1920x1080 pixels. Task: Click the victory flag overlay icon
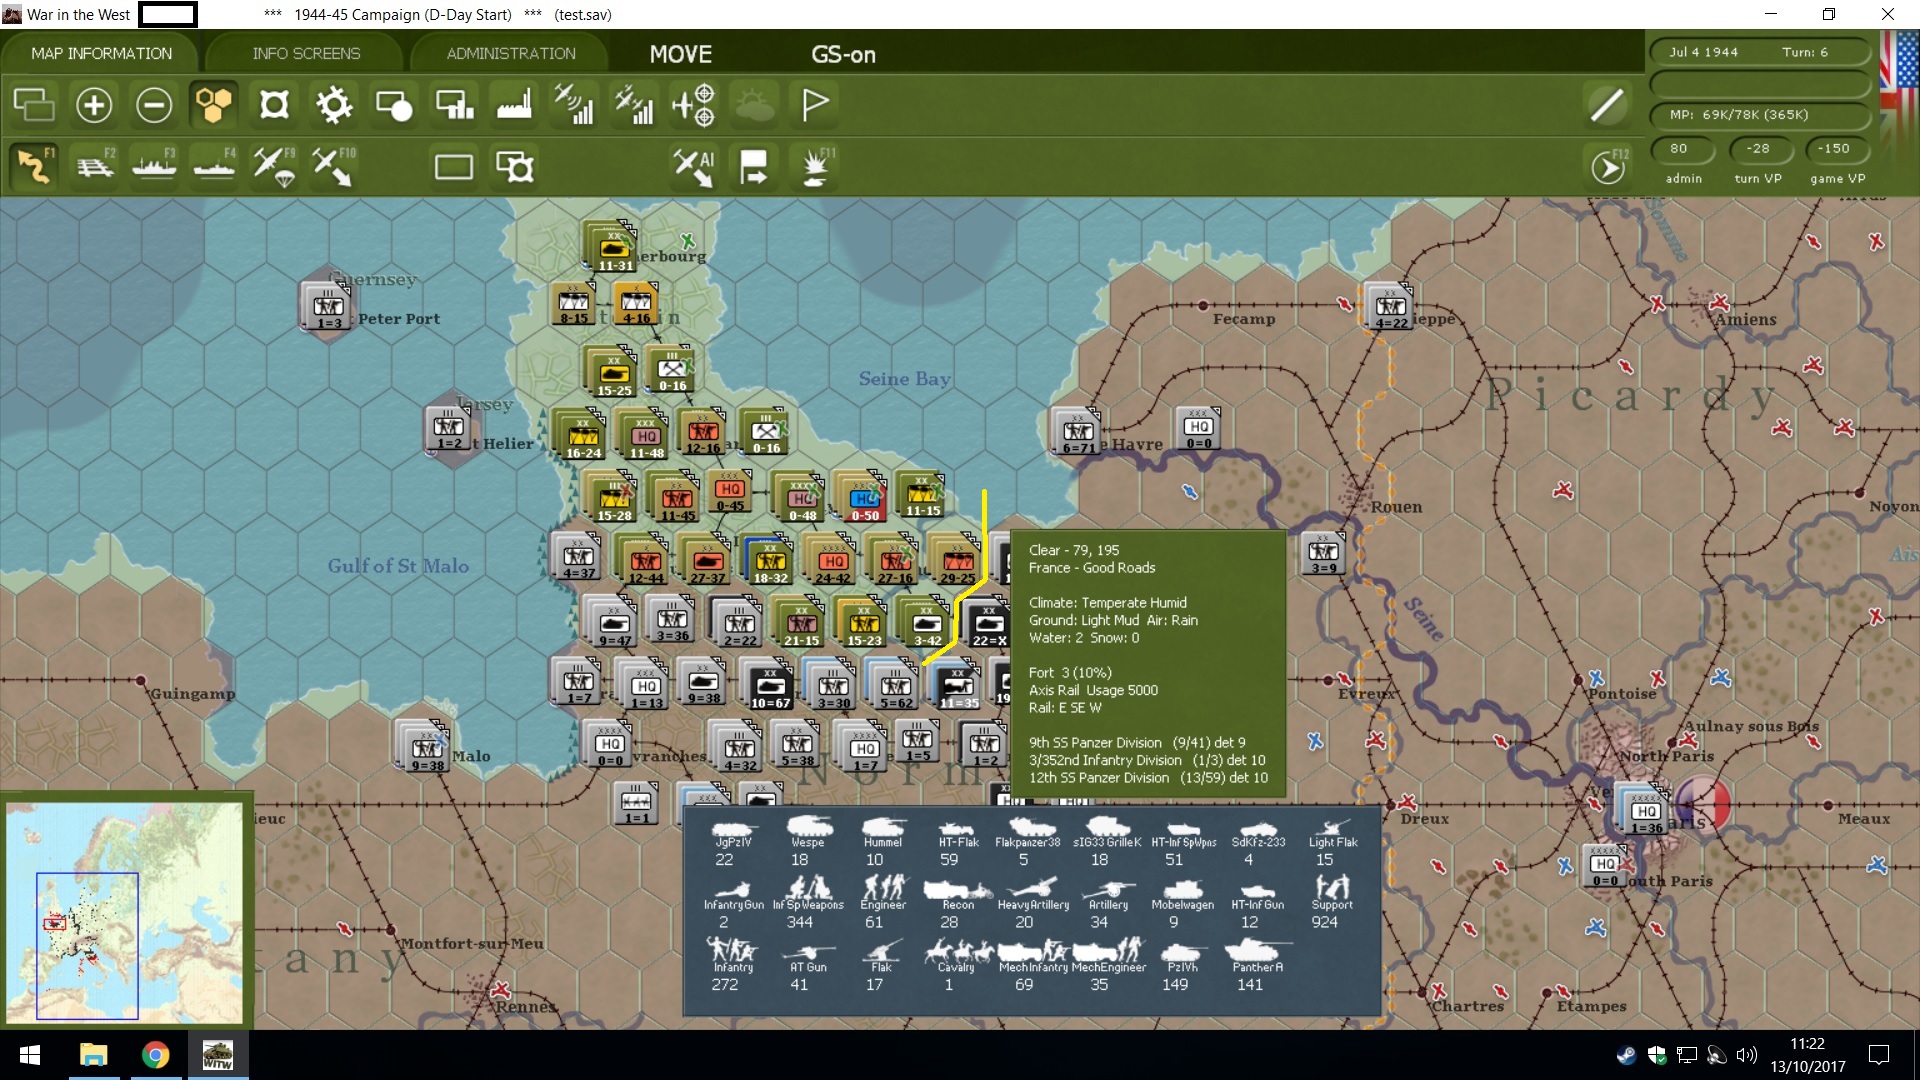(815, 104)
